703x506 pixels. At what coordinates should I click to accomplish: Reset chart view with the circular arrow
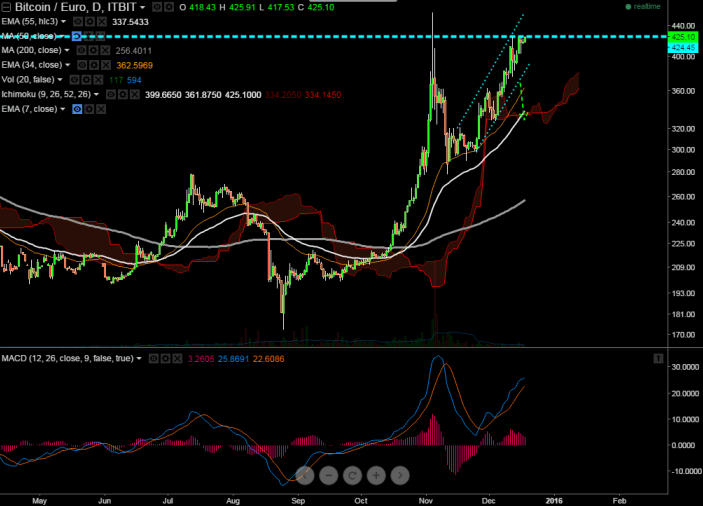(352, 476)
